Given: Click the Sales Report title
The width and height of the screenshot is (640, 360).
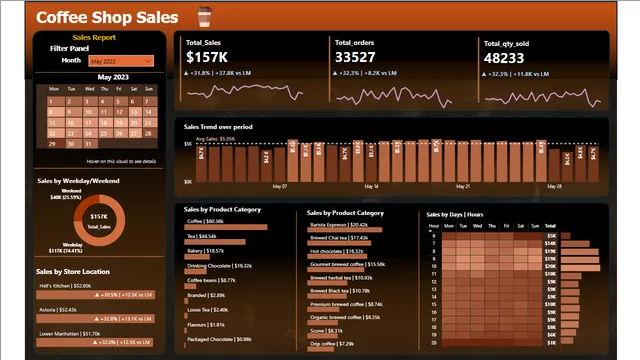Looking at the screenshot, I should [x=94, y=38].
